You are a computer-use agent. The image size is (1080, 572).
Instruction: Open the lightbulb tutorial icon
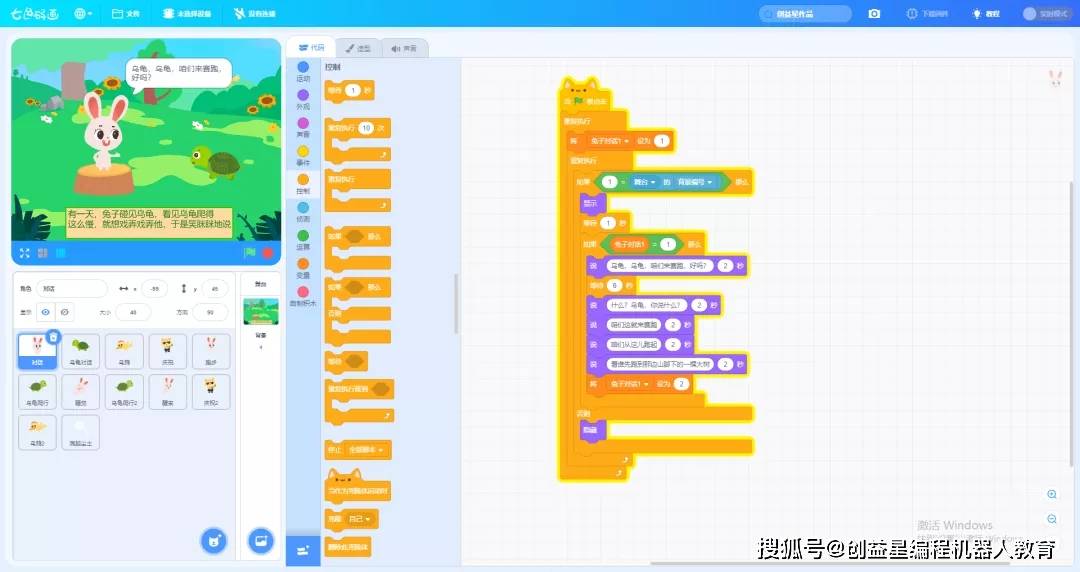[x=977, y=14]
